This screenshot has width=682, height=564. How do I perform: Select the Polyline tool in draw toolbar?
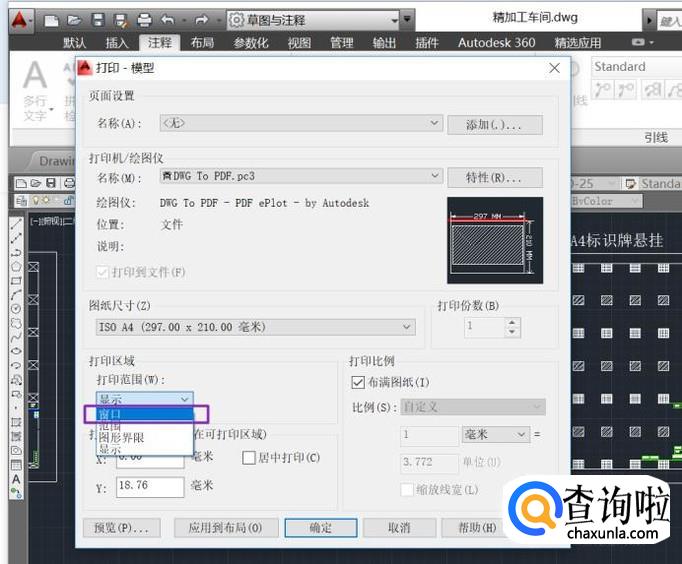[16, 253]
